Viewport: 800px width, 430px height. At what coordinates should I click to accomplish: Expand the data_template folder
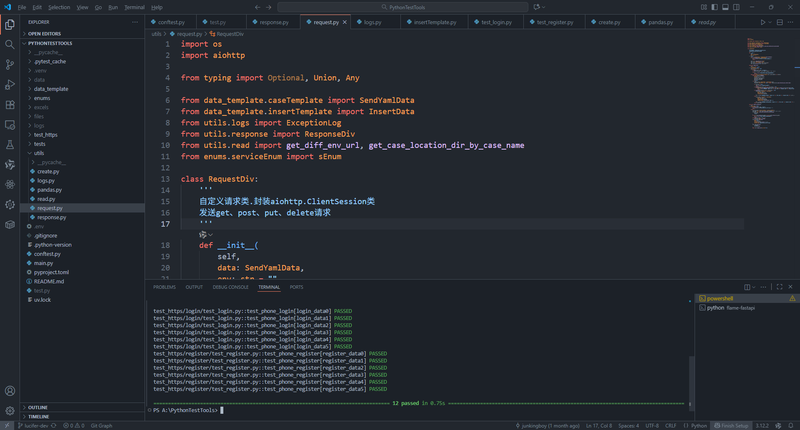coord(50,88)
